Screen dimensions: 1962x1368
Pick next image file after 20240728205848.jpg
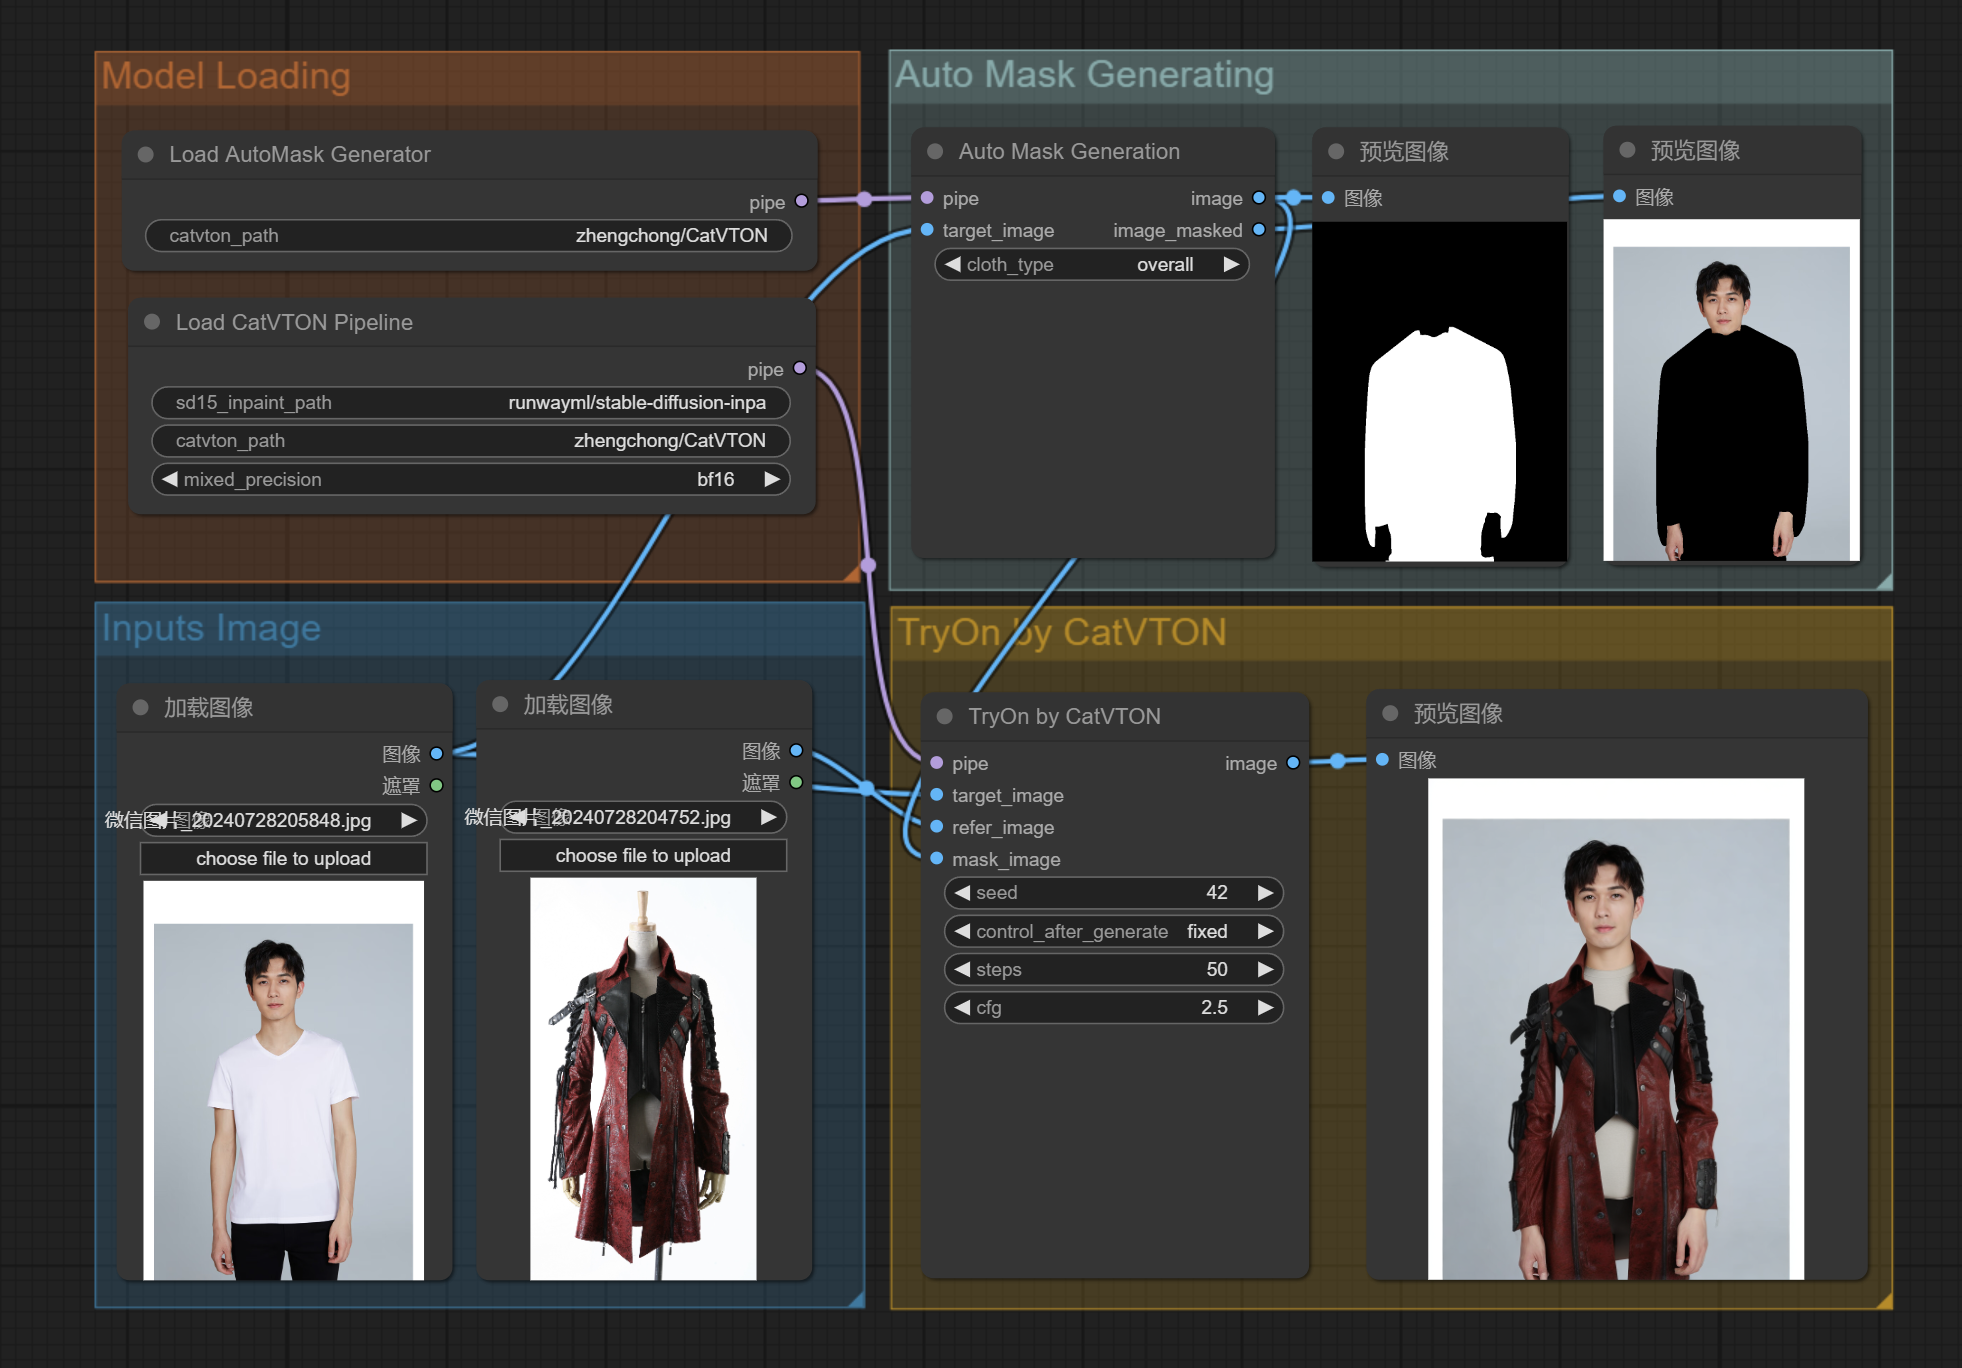click(x=409, y=821)
